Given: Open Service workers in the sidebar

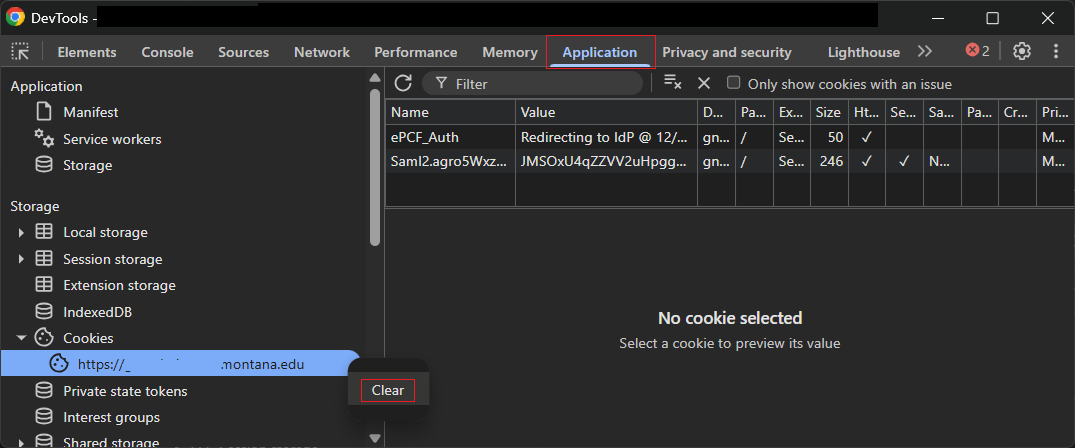Looking at the screenshot, I should pyautogui.click(x=112, y=139).
